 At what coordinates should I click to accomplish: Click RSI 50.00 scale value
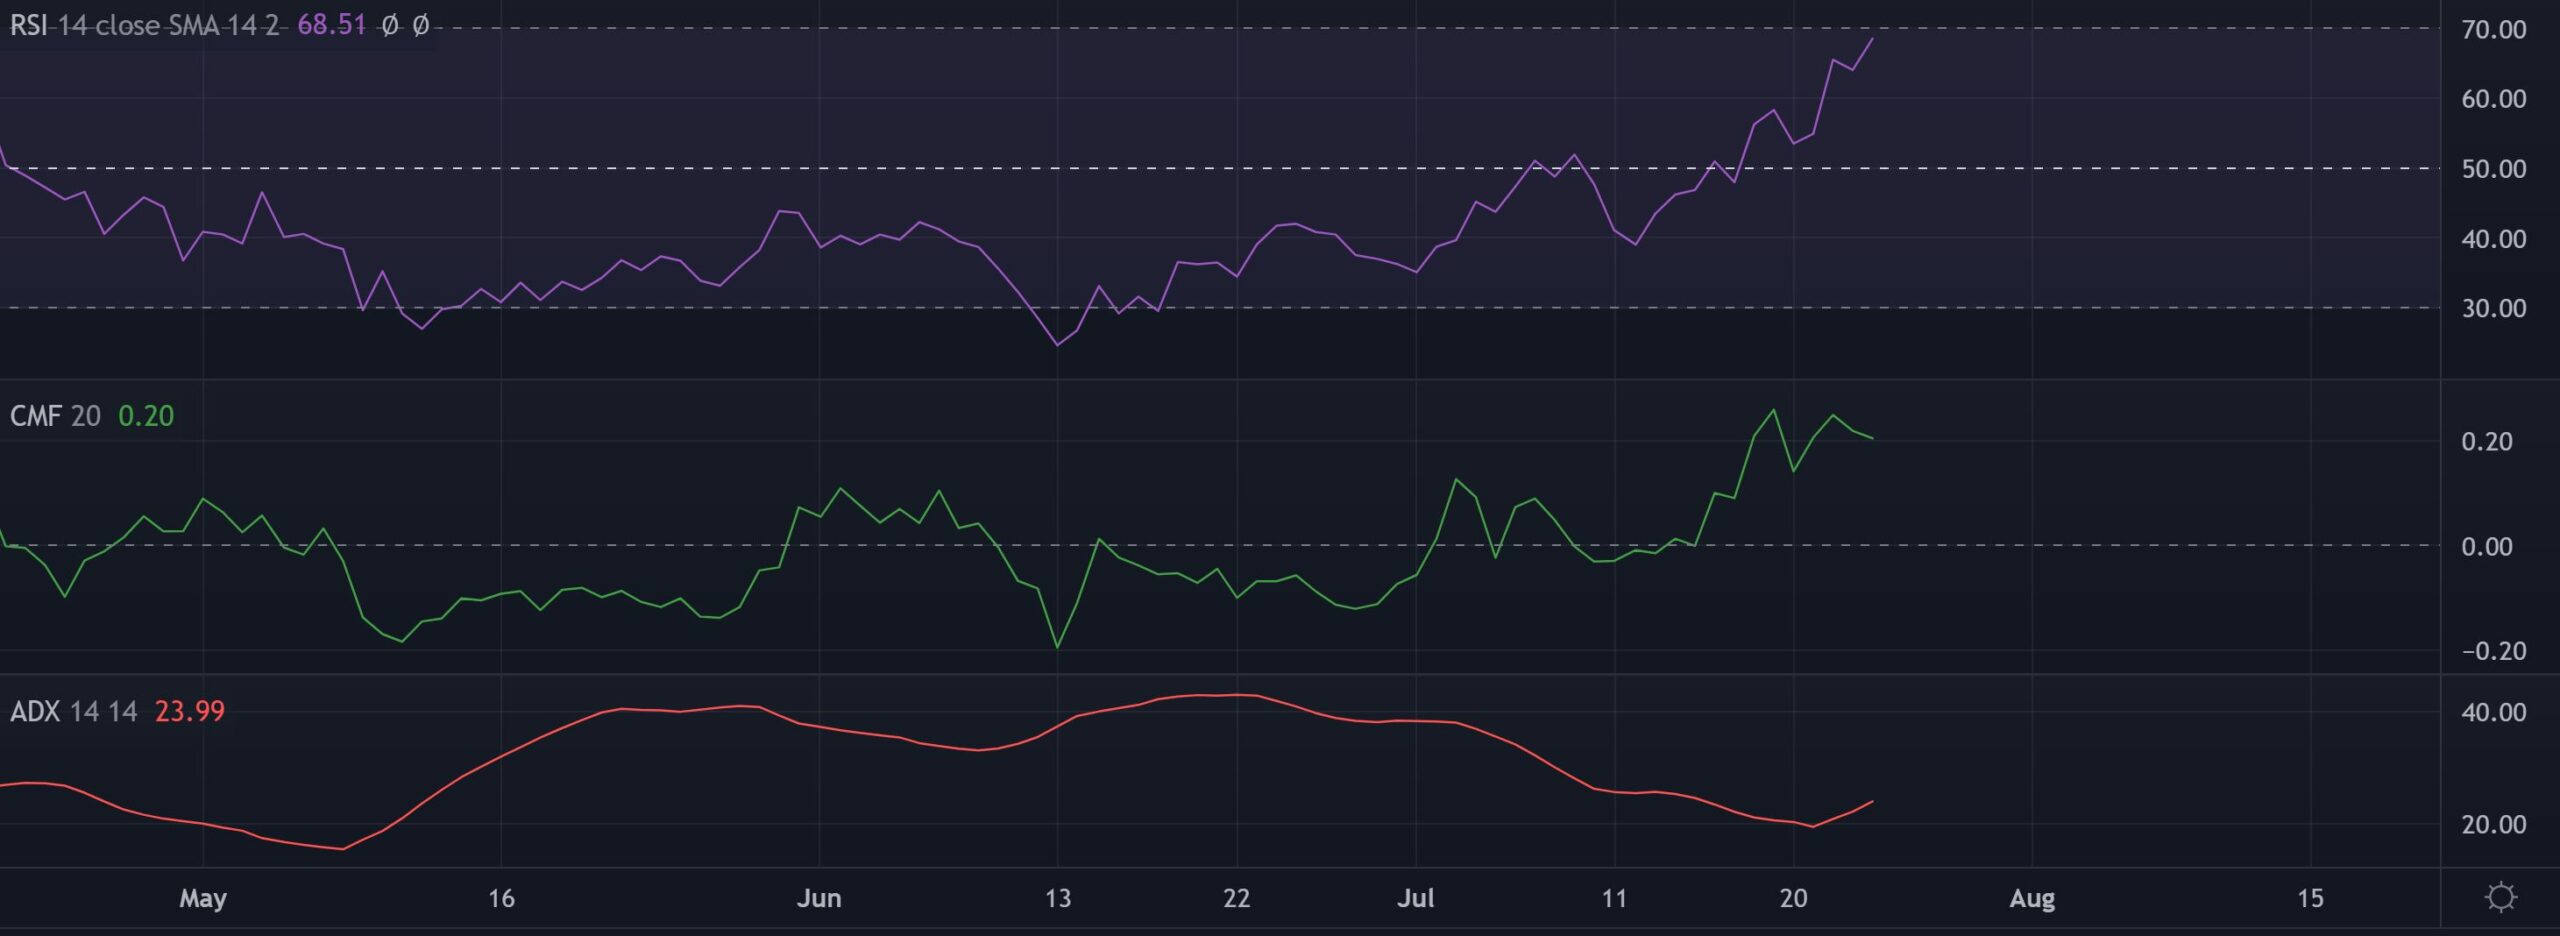tap(2494, 169)
